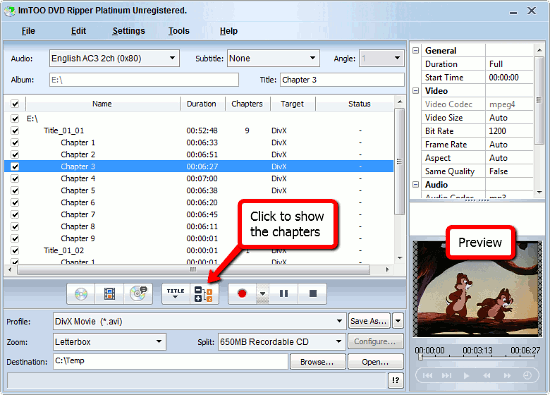Screen dimensions: 550x395
Task: Open the arrow beside record button
Action: [x=263, y=294]
